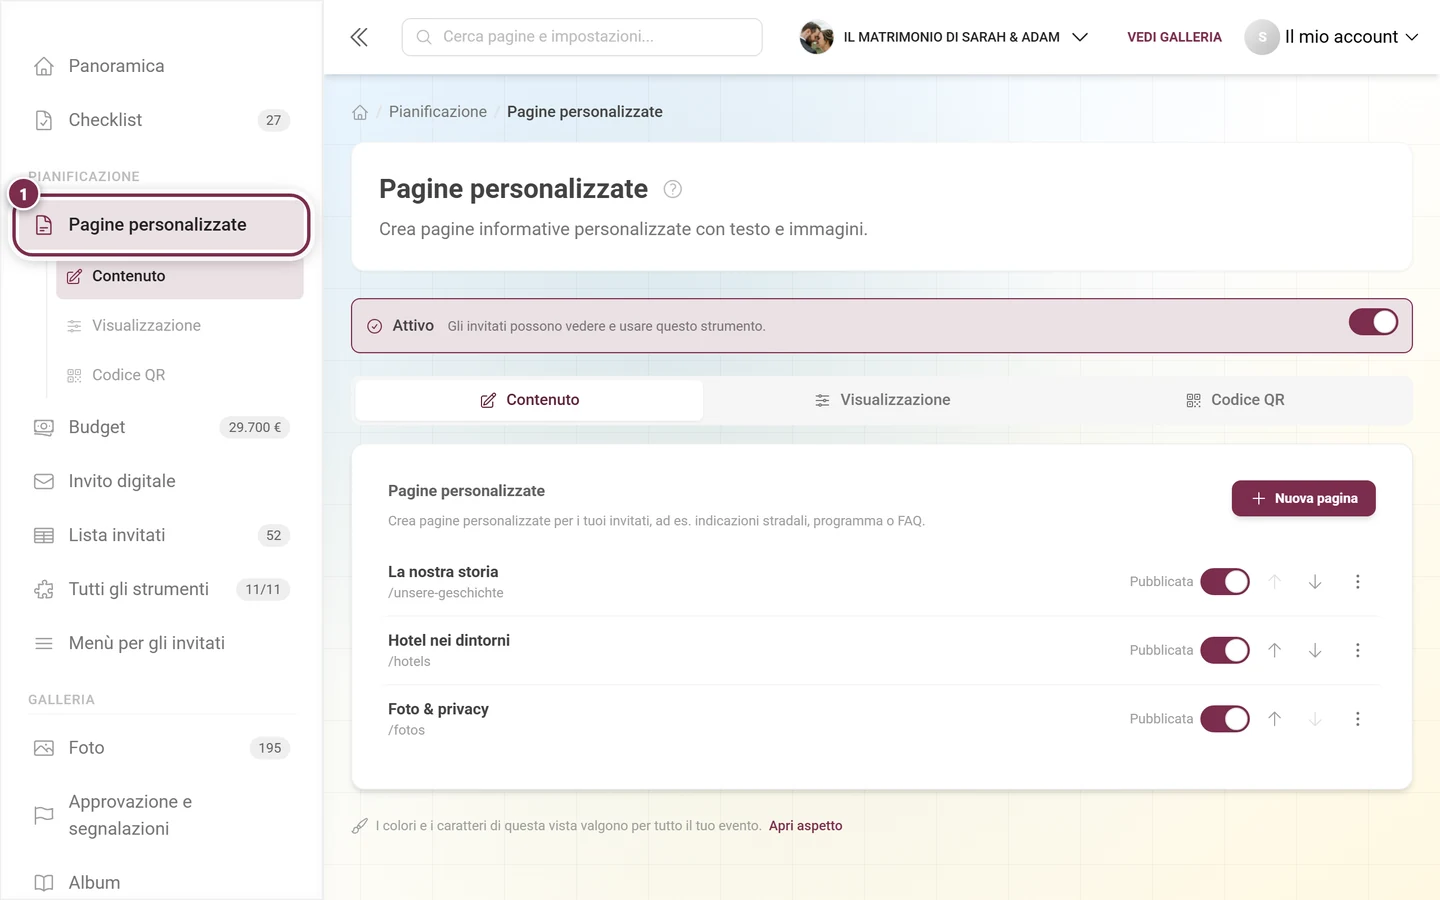Select Contenuto sub-item in sidebar
Screen dimensions: 1440x900
180,276
